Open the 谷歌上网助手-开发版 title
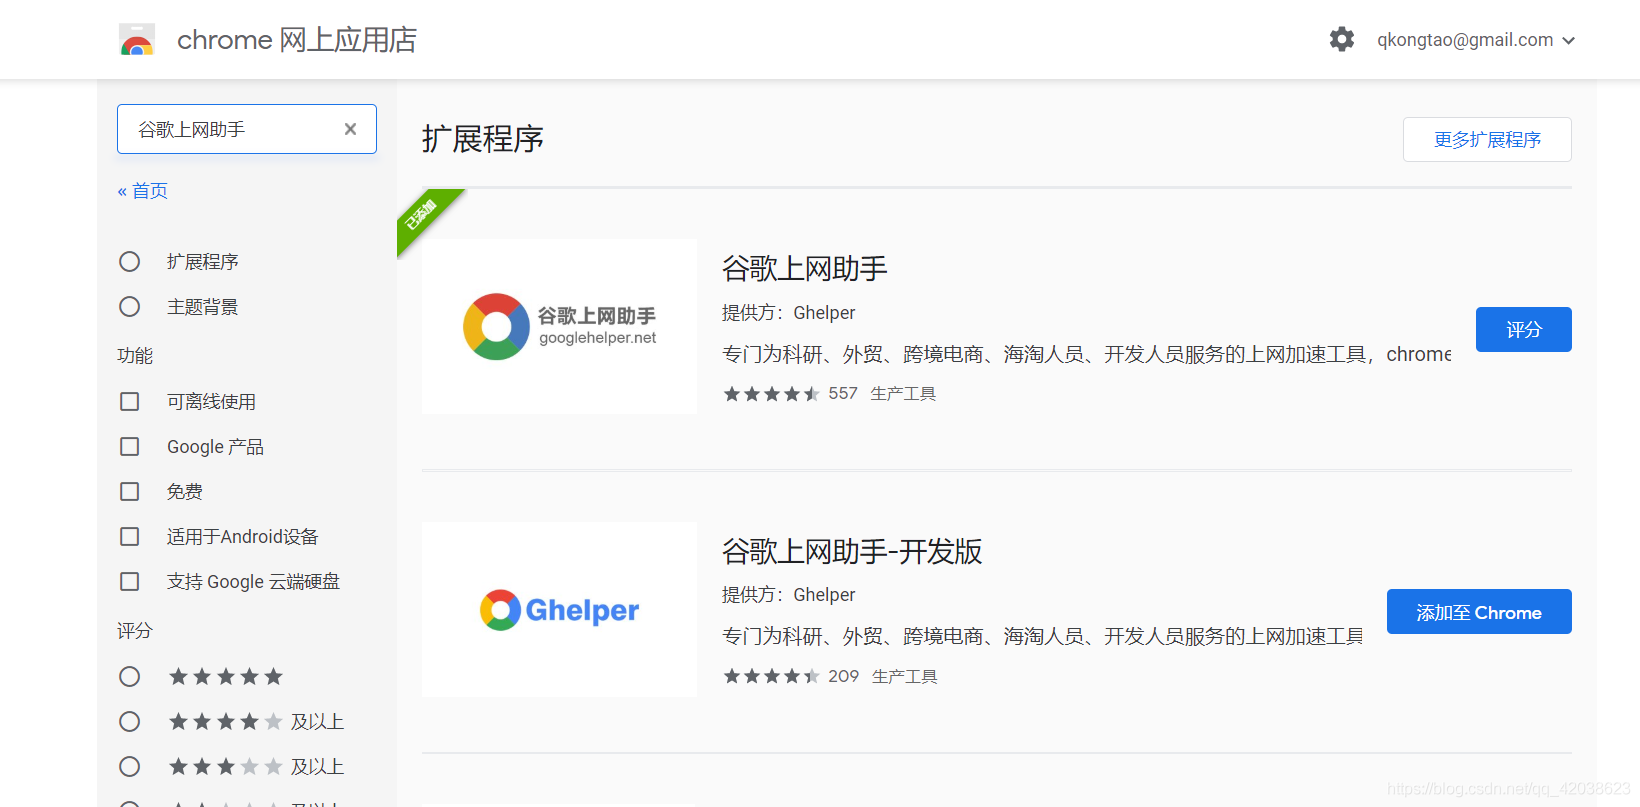Screen dimensions: 1640x807 pyautogui.click(x=852, y=551)
